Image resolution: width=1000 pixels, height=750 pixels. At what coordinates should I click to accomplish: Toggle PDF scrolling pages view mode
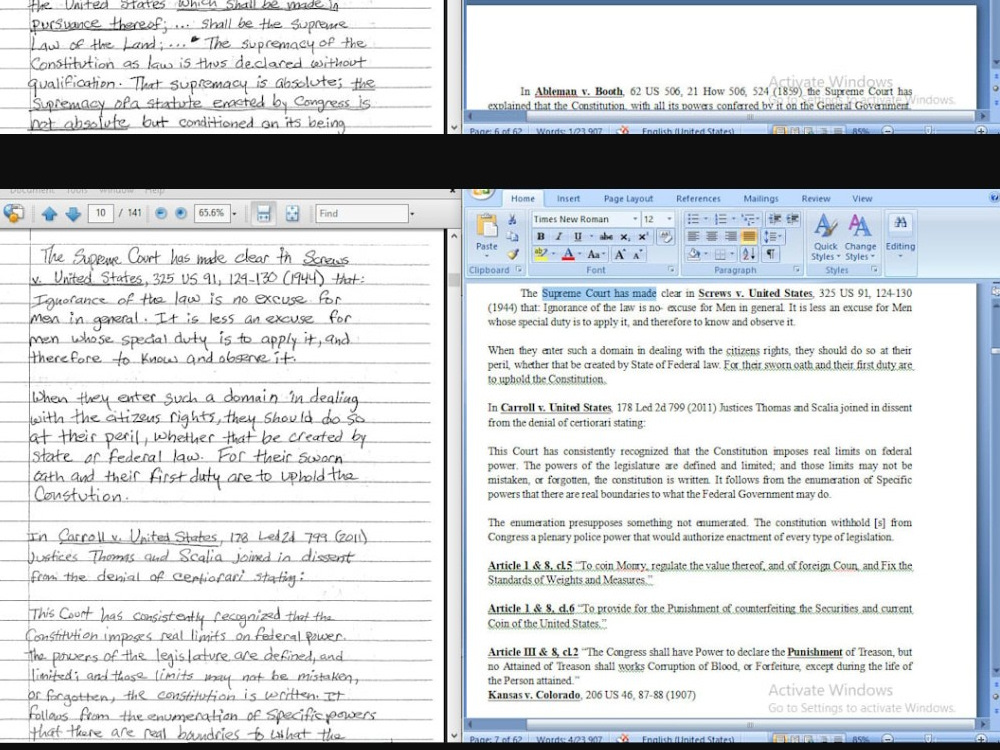[263, 213]
